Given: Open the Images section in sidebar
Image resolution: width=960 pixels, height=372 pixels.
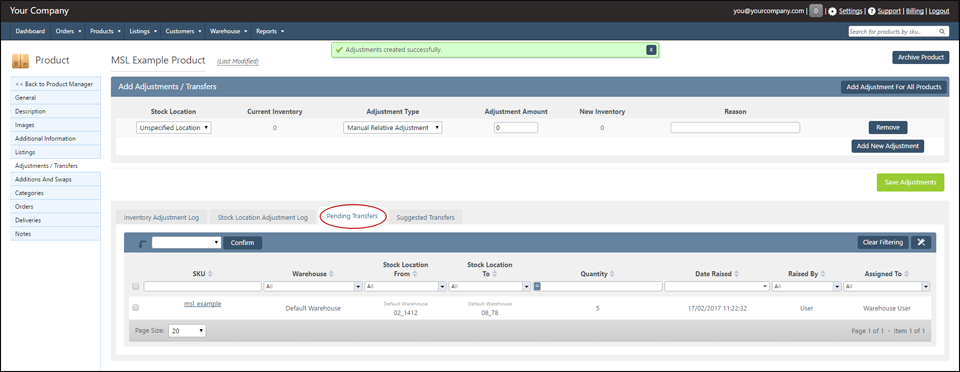Looking at the screenshot, I should [55, 125].
